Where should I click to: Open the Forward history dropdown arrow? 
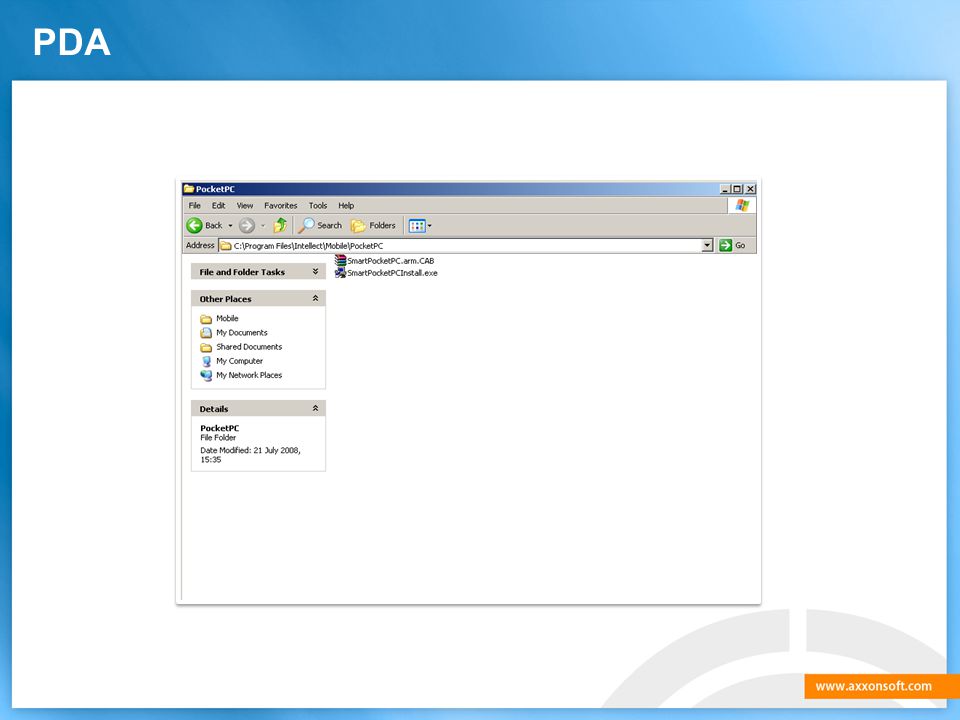point(263,226)
